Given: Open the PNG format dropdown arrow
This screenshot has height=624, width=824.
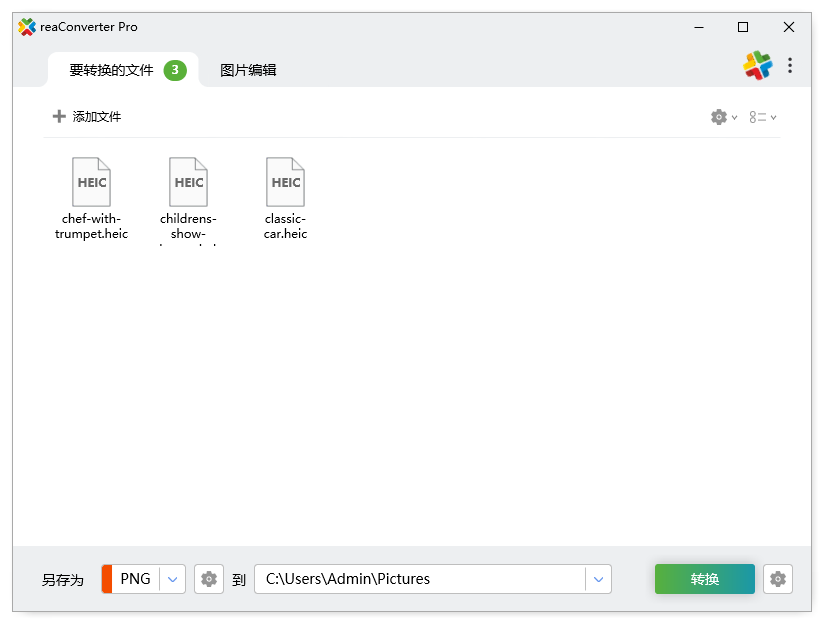Looking at the screenshot, I should point(173,579).
